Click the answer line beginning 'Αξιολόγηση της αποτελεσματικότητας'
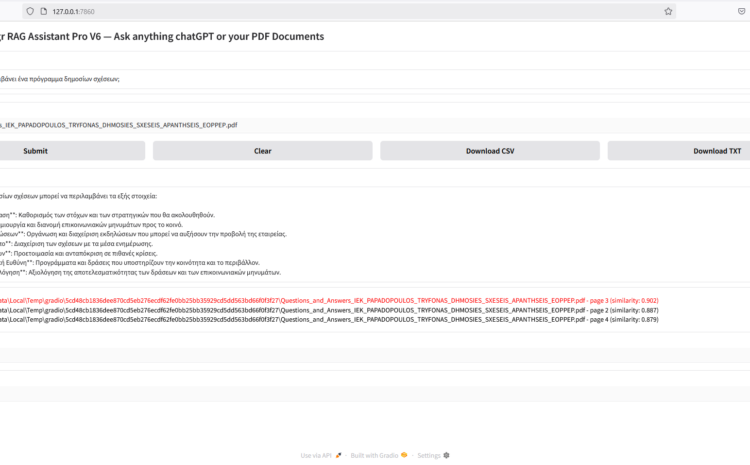Viewport: 750px width, 465px height. coord(141,272)
